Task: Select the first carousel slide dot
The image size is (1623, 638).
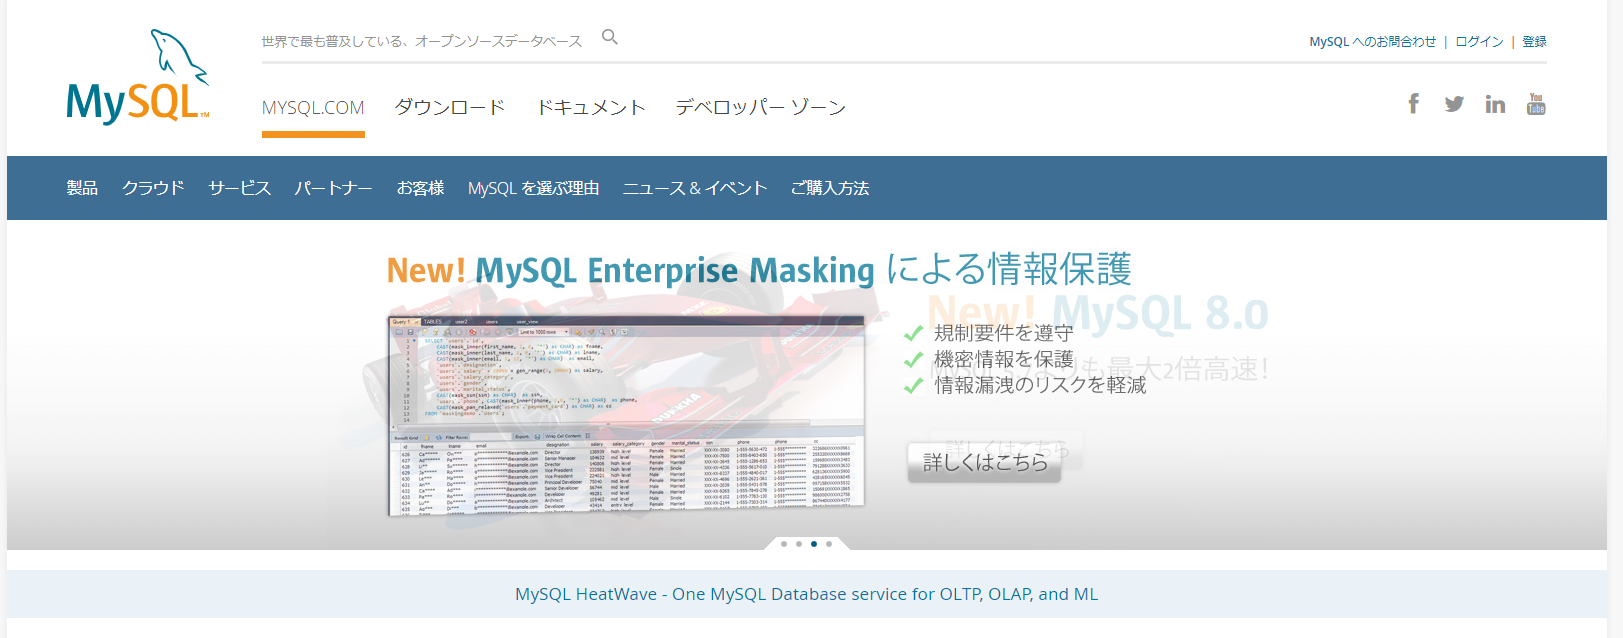Action: point(784,544)
